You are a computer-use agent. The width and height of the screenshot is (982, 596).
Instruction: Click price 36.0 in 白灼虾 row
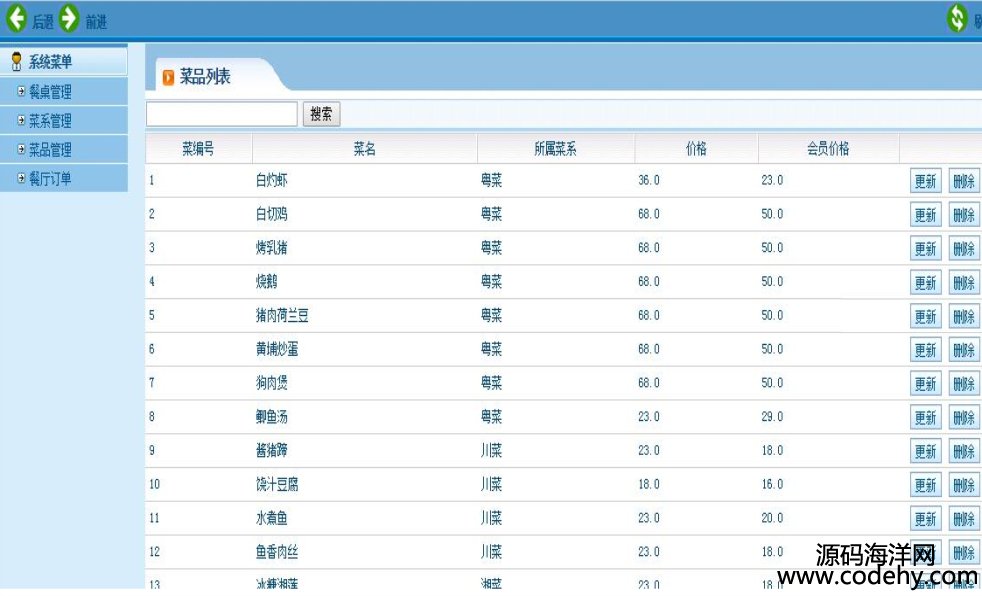[649, 180]
